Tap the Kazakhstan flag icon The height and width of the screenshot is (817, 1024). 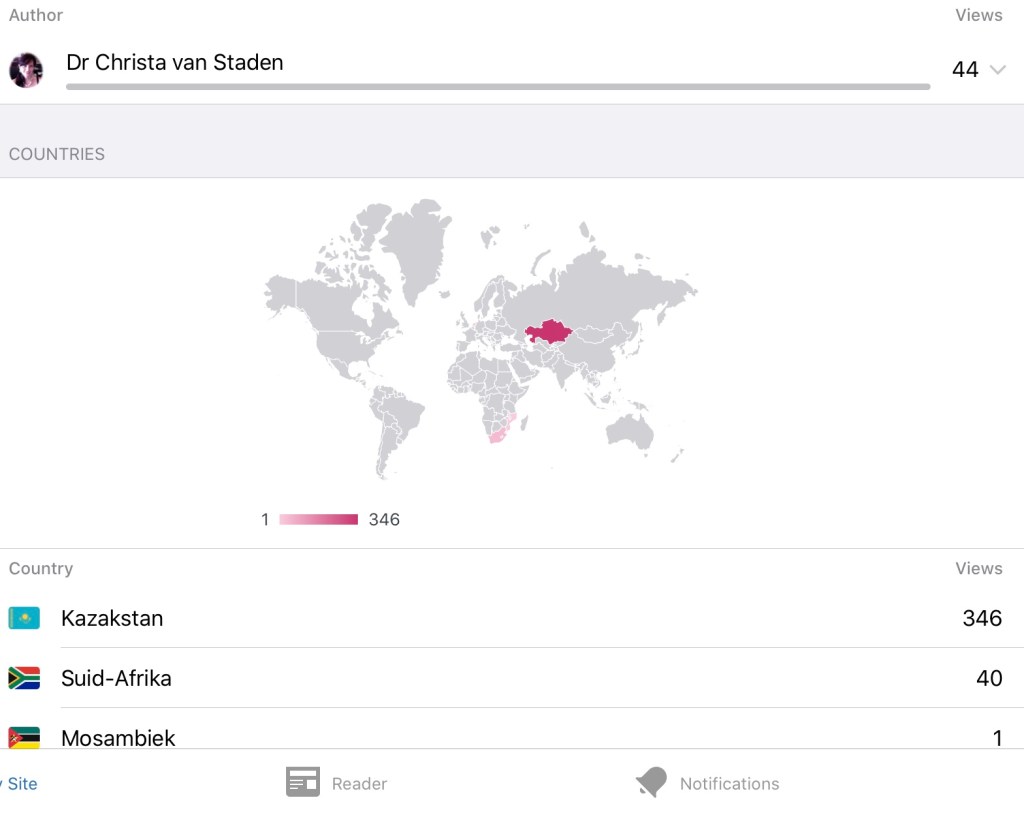[x=24, y=618]
